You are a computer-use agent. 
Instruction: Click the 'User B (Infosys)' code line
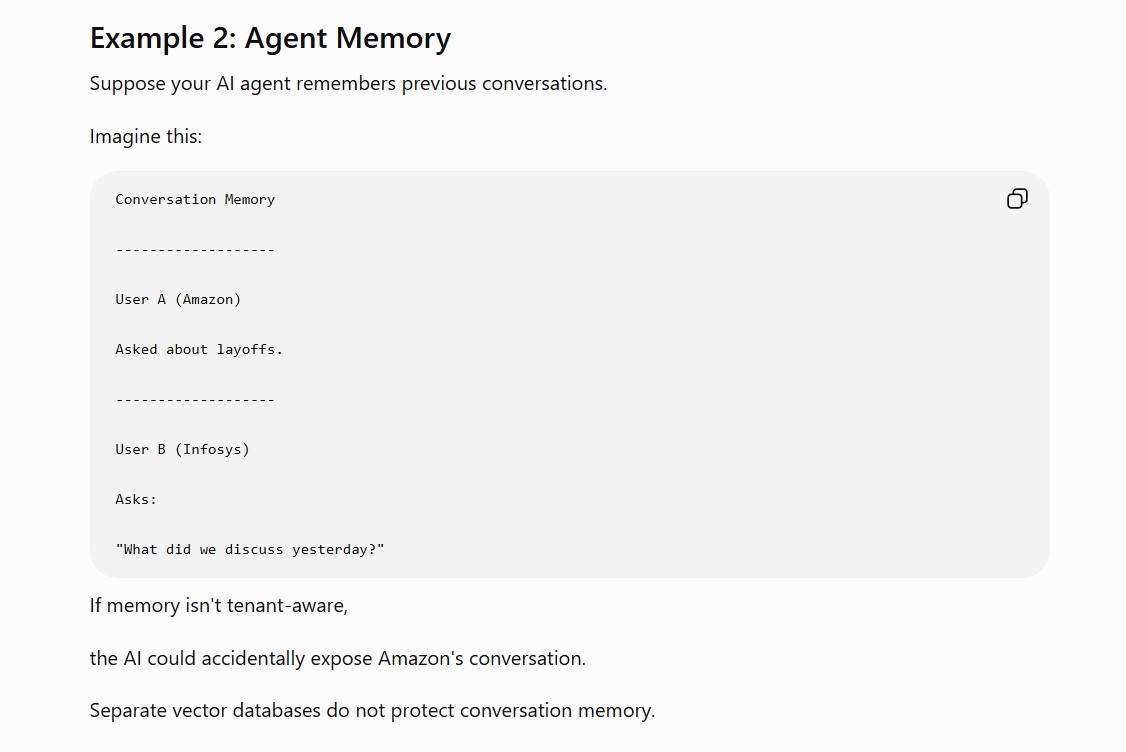[x=182, y=450]
